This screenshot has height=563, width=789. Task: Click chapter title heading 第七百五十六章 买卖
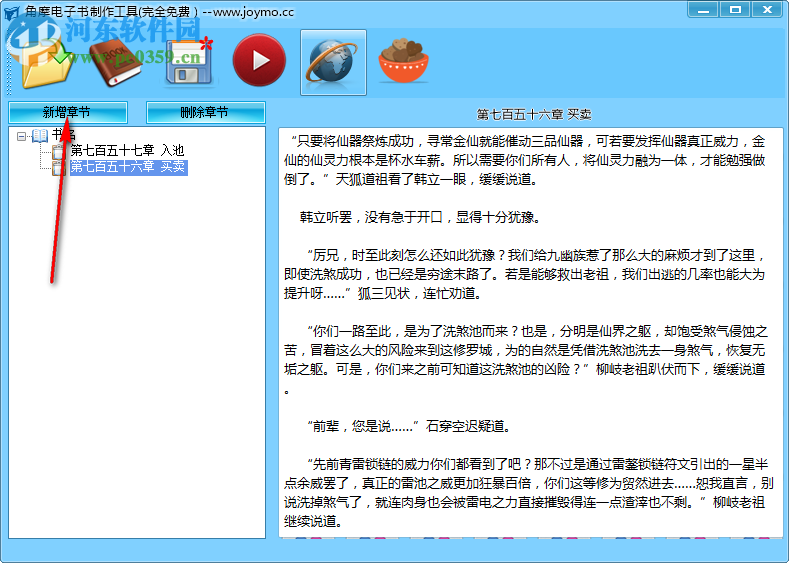pyautogui.click(x=534, y=115)
